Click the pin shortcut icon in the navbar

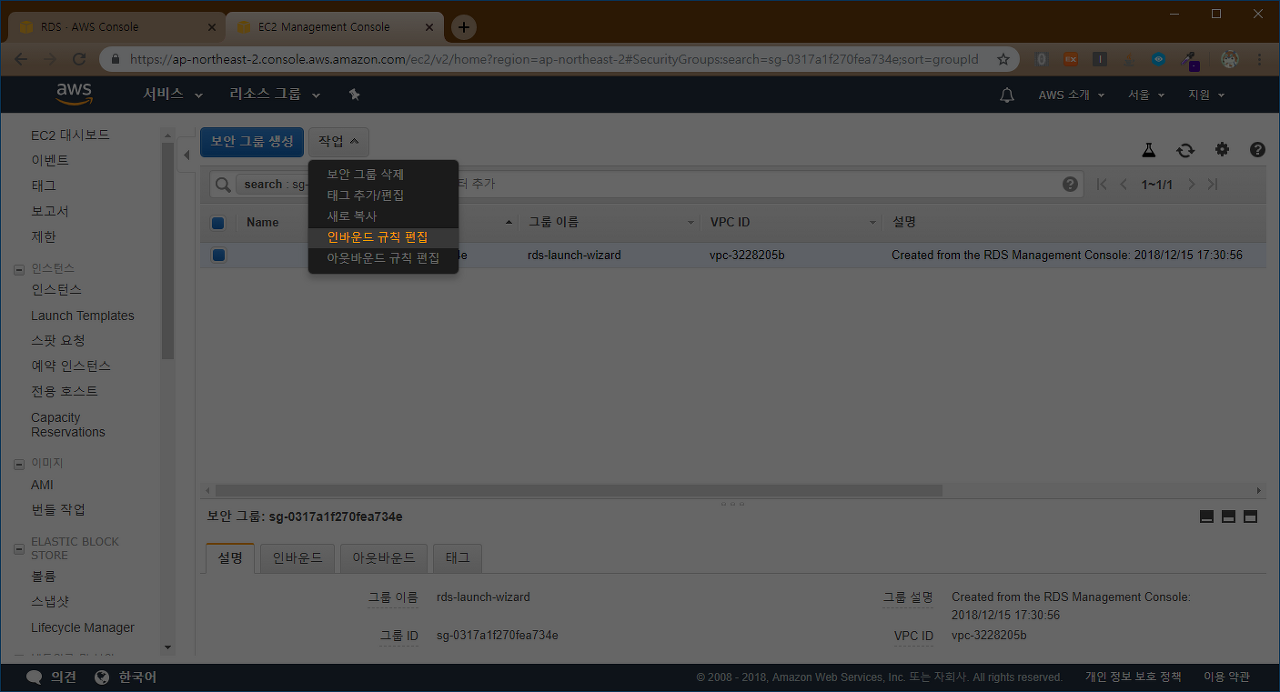pos(354,94)
